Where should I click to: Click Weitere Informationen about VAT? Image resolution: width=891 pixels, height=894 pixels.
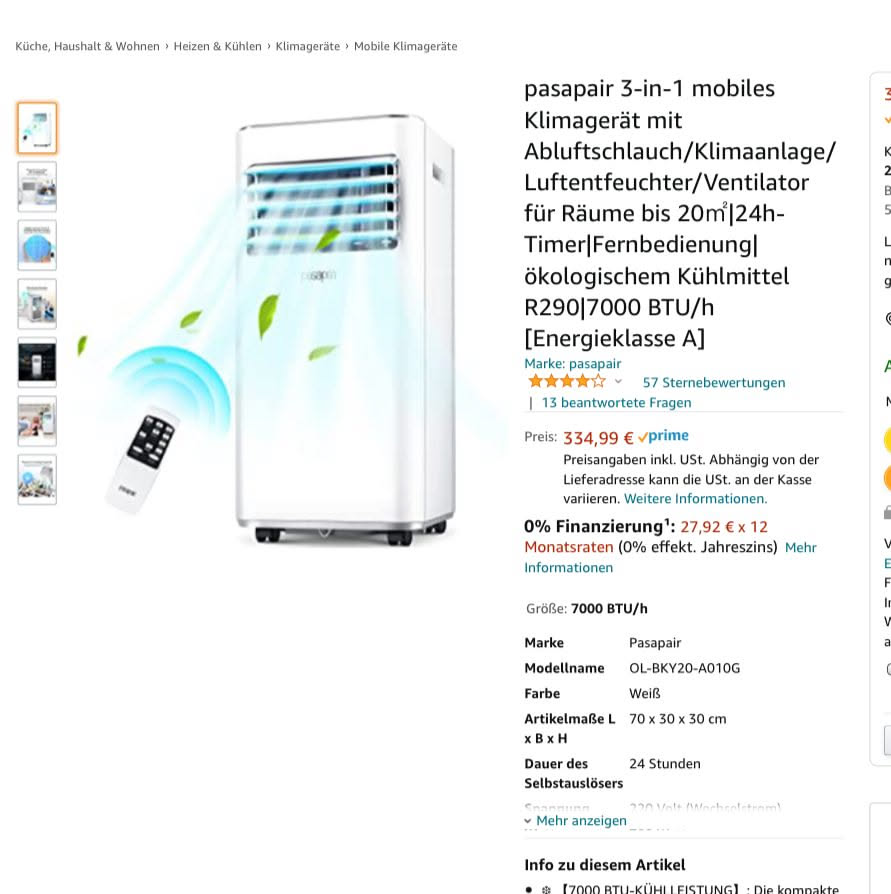(x=695, y=499)
